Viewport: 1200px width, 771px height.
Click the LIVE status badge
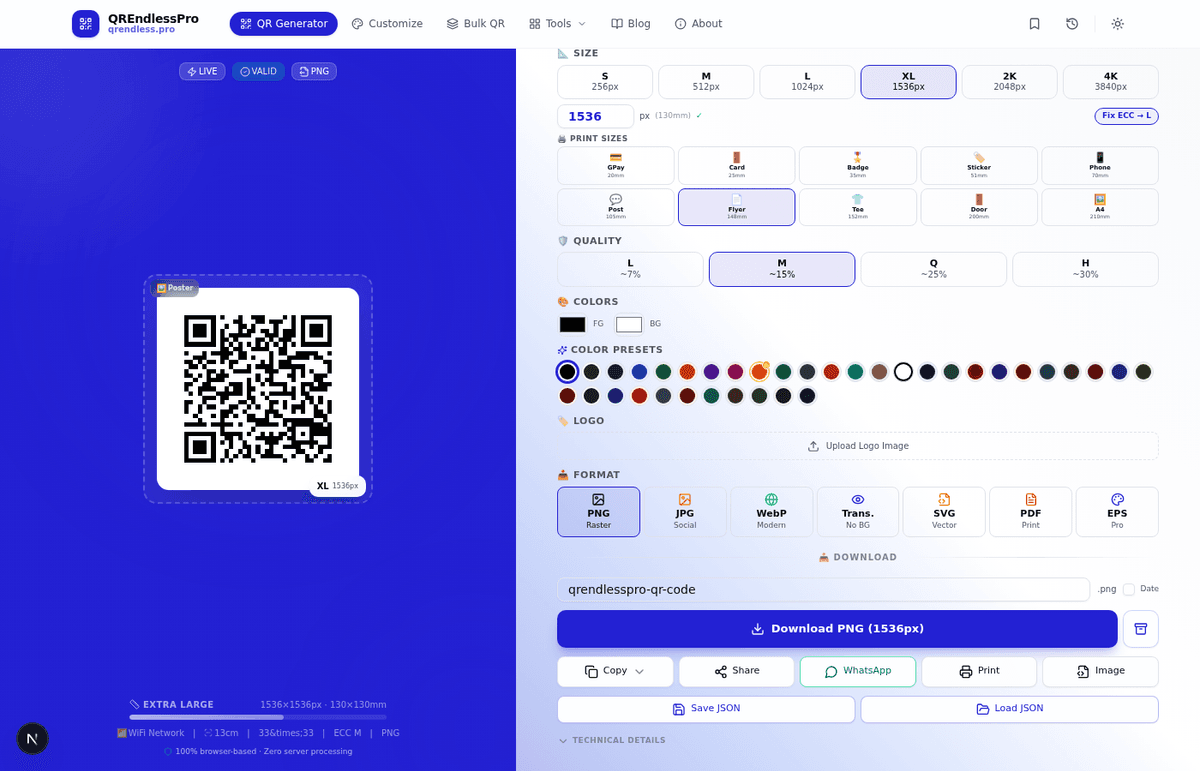pos(202,71)
